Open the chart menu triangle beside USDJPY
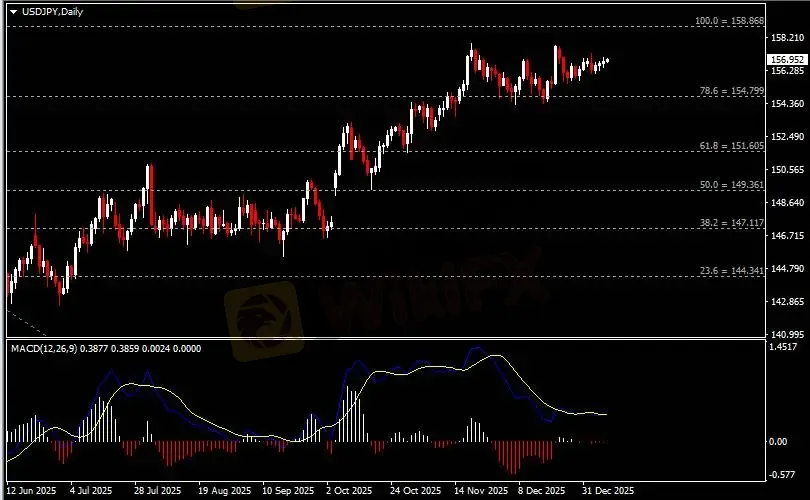The width and height of the screenshot is (810, 500). [x=13, y=11]
